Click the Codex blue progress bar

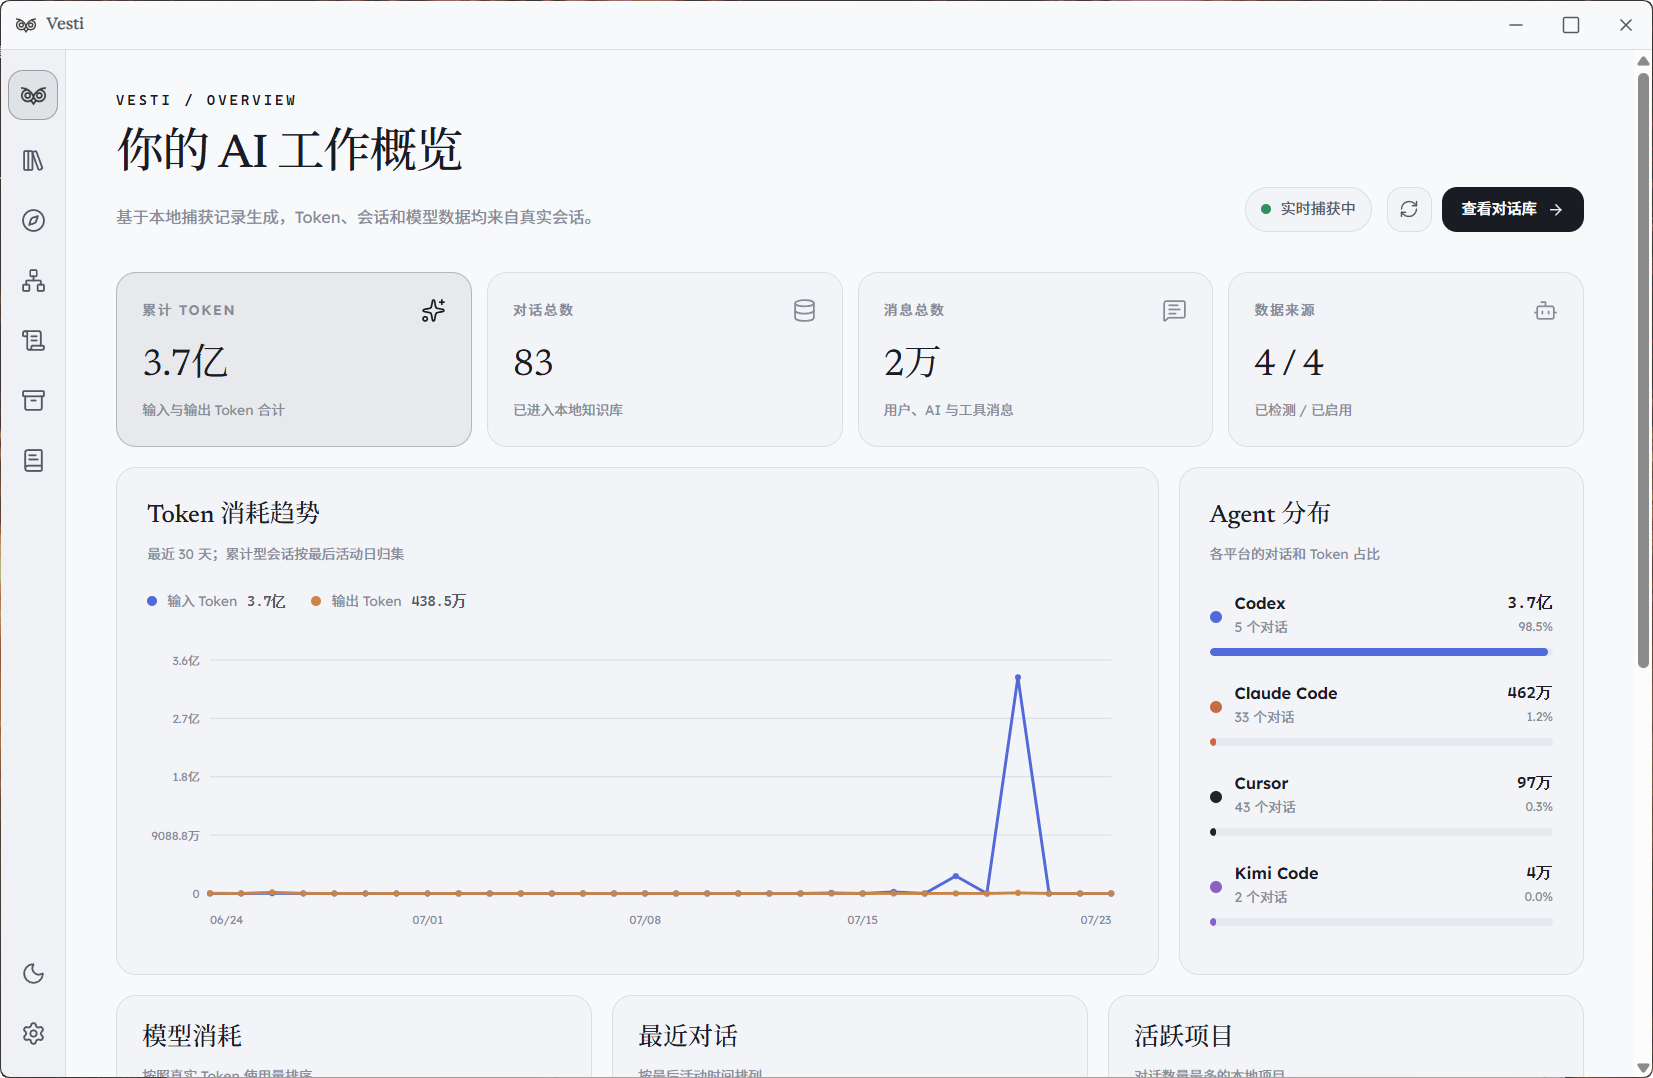click(1379, 652)
